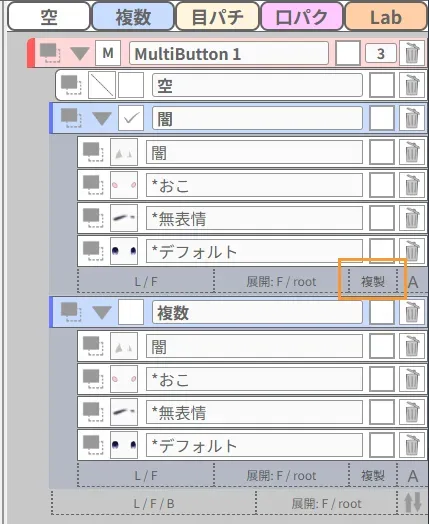Click the M type box on MultiButton 1
Image resolution: width=429 pixels, height=524 pixels.
[108, 53]
